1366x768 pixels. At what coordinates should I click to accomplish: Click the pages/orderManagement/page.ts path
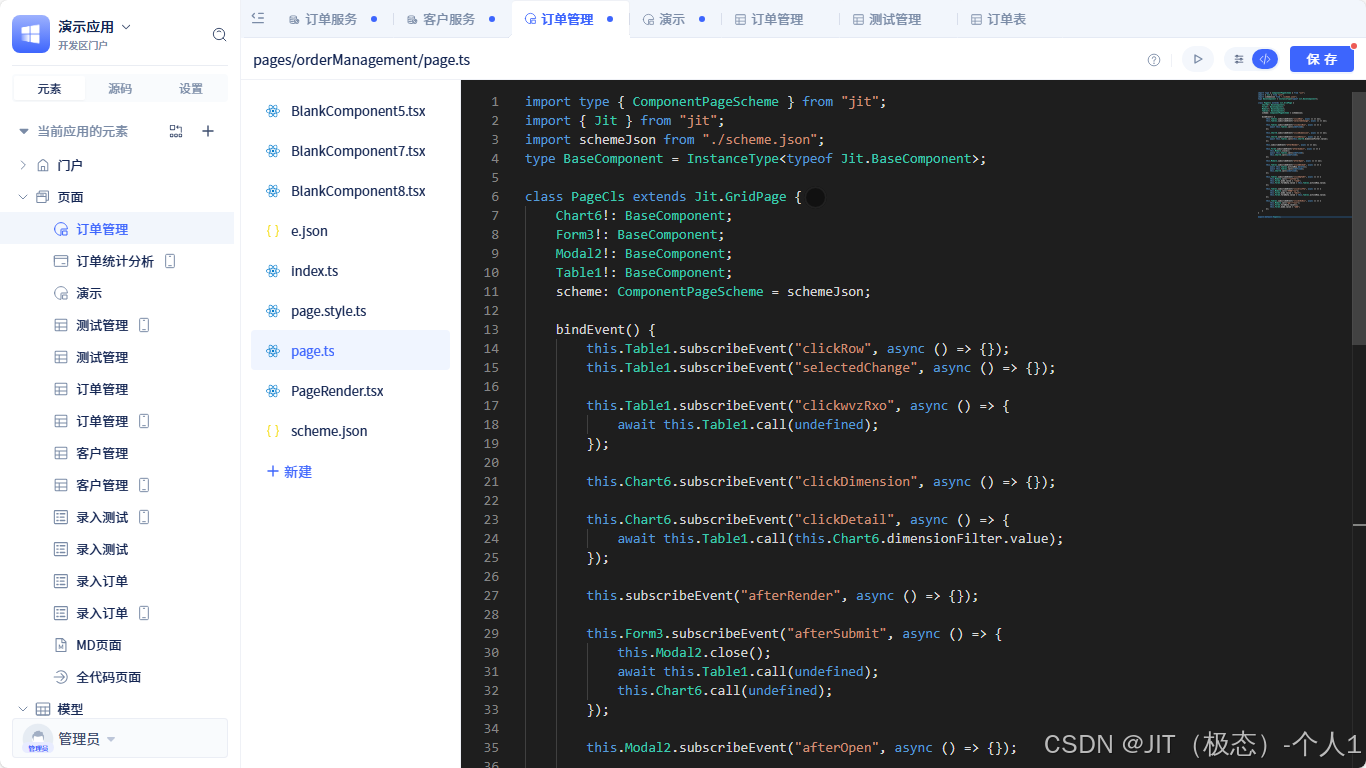[362, 60]
